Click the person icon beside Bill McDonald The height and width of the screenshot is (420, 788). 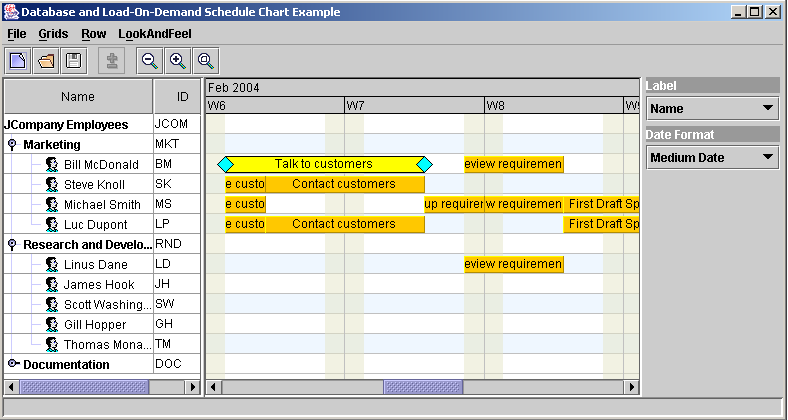(52, 165)
